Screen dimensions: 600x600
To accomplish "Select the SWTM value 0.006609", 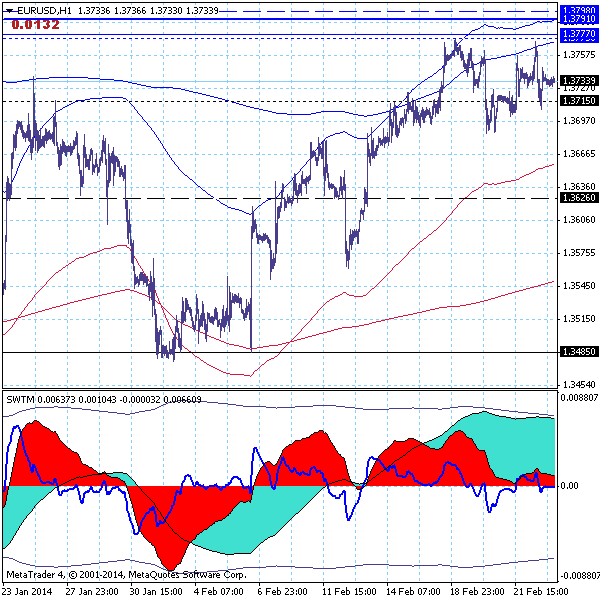I will tap(183, 399).
